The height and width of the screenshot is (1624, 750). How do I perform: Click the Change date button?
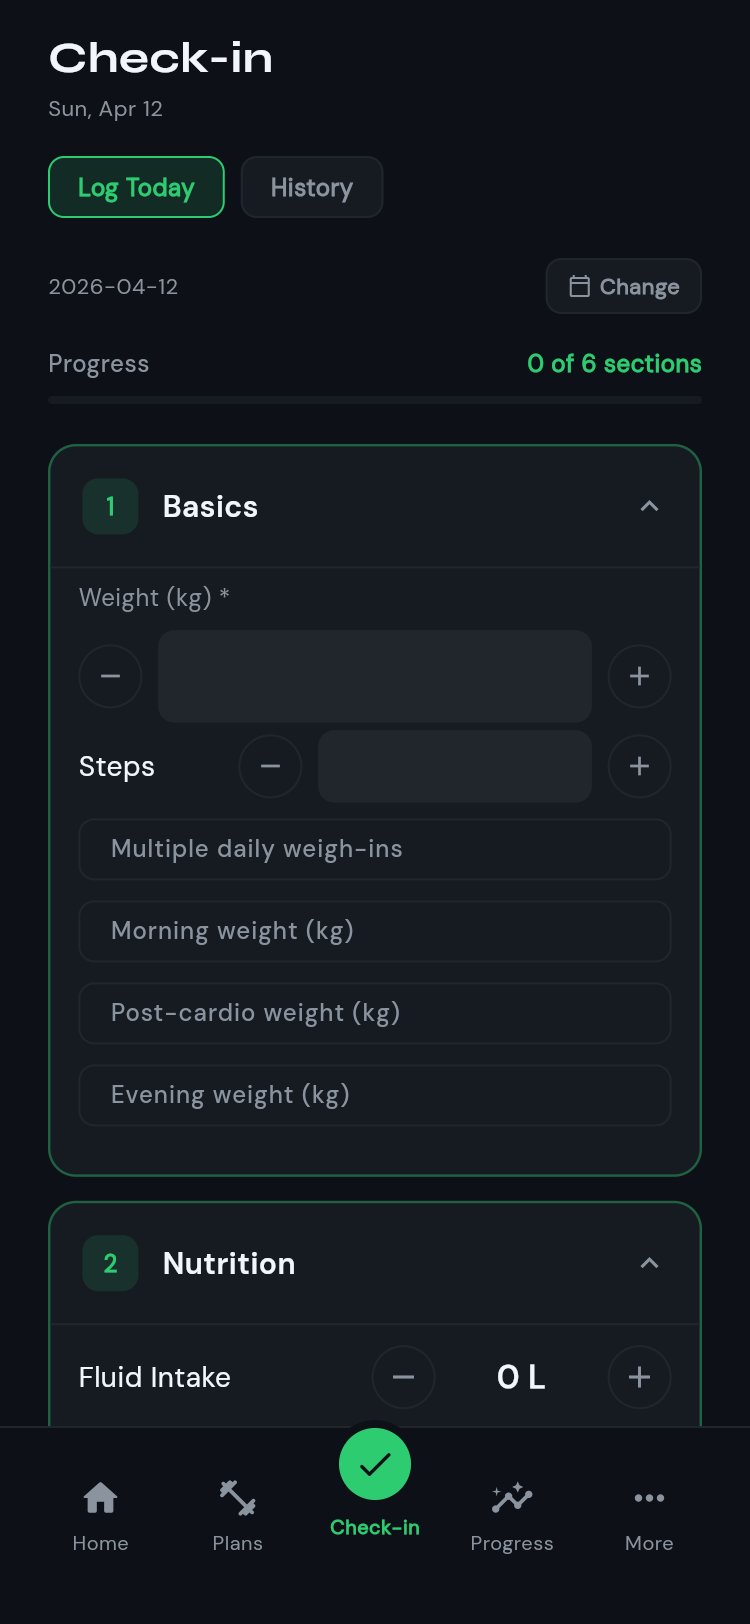coord(624,286)
